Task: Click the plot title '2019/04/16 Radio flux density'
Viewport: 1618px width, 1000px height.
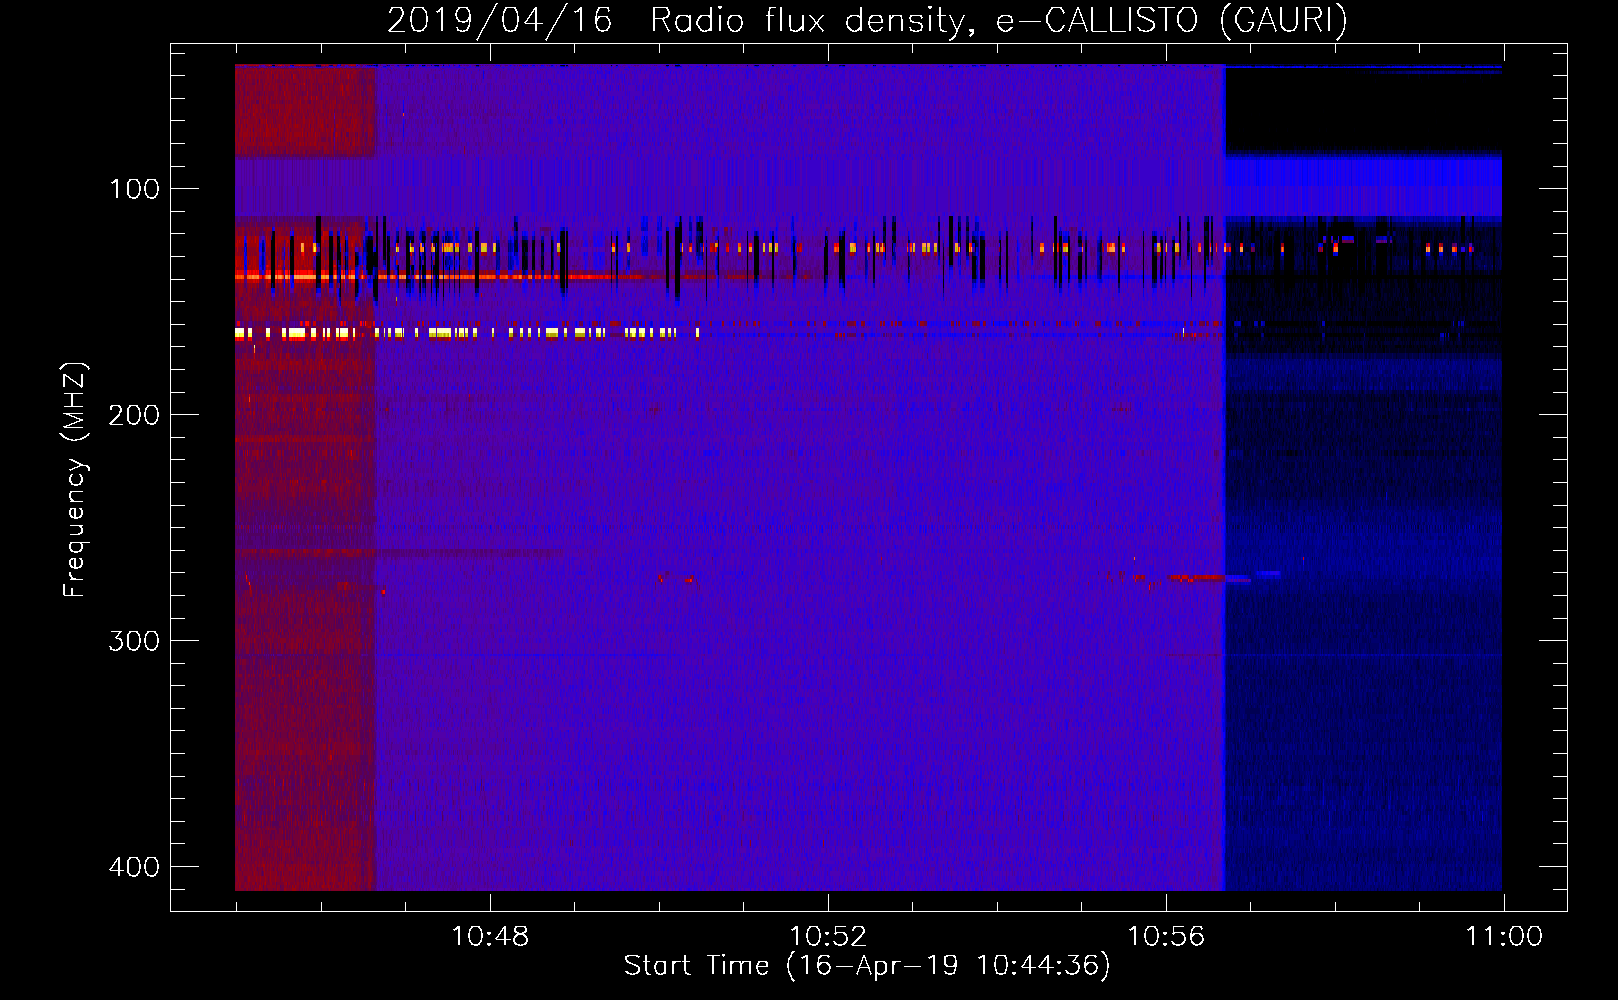Action: [x=867, y=20]
